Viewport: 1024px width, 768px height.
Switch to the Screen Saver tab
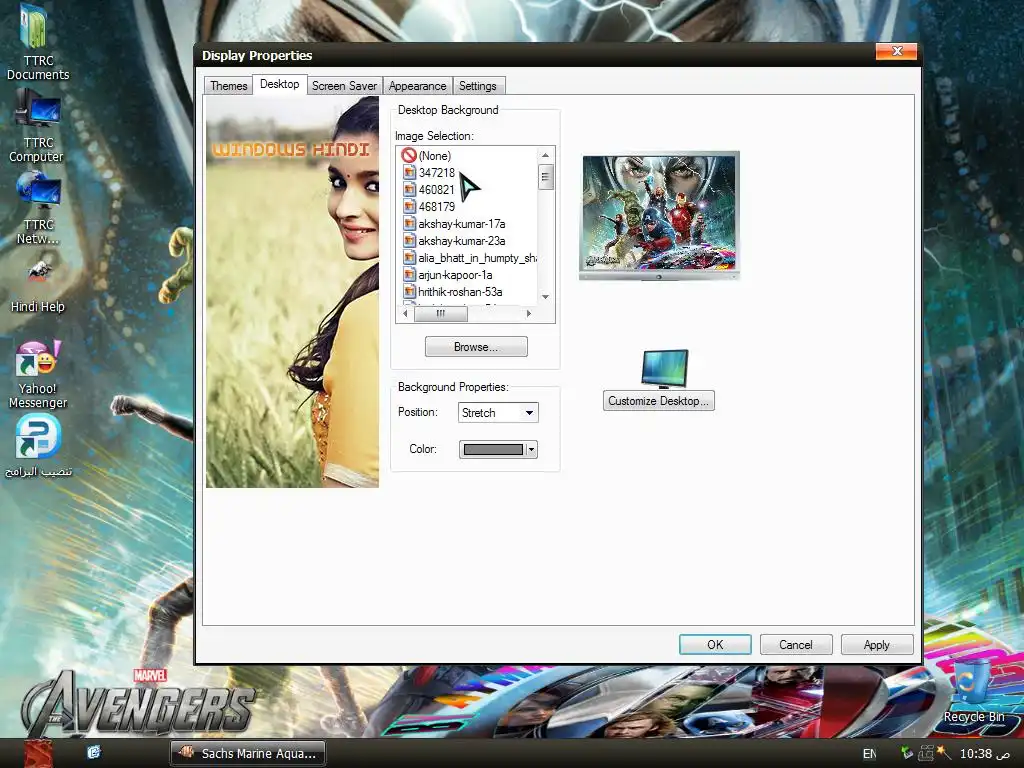pyautogui.click(x=344, y=86)
